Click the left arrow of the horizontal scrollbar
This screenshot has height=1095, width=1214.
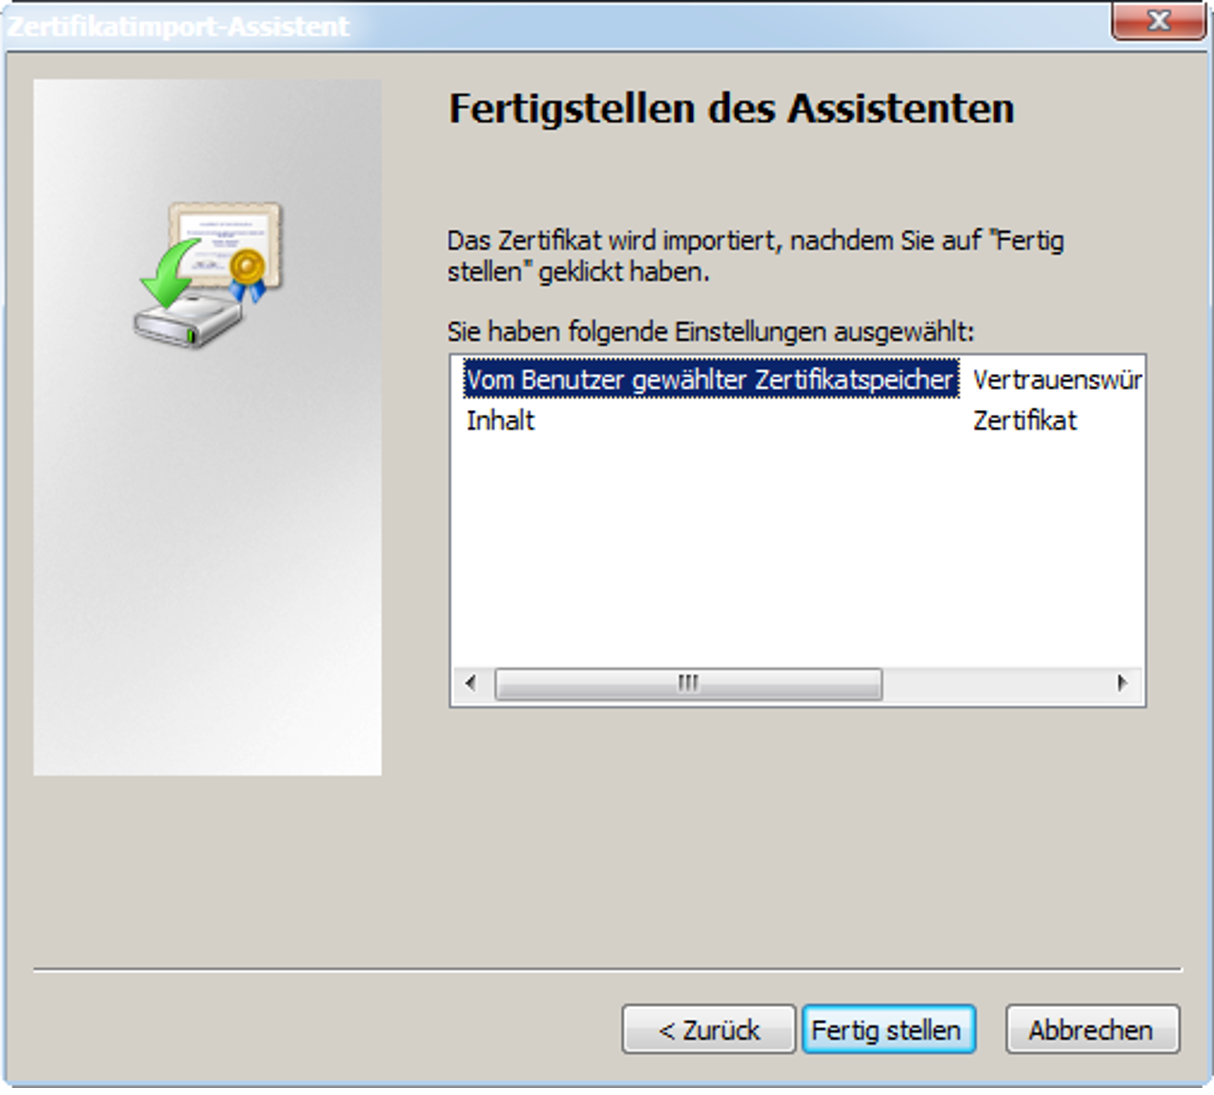[470, 683]
